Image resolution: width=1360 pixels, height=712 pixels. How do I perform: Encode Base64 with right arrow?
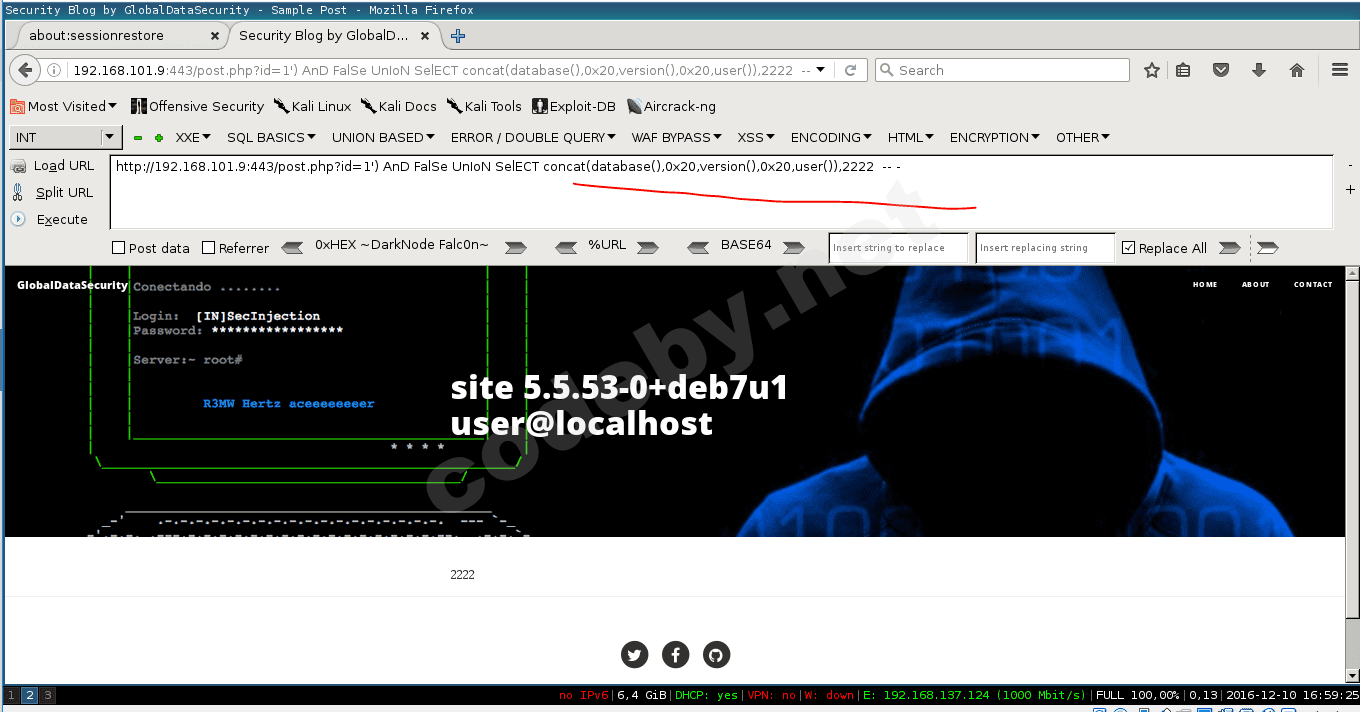pos(794,247)
